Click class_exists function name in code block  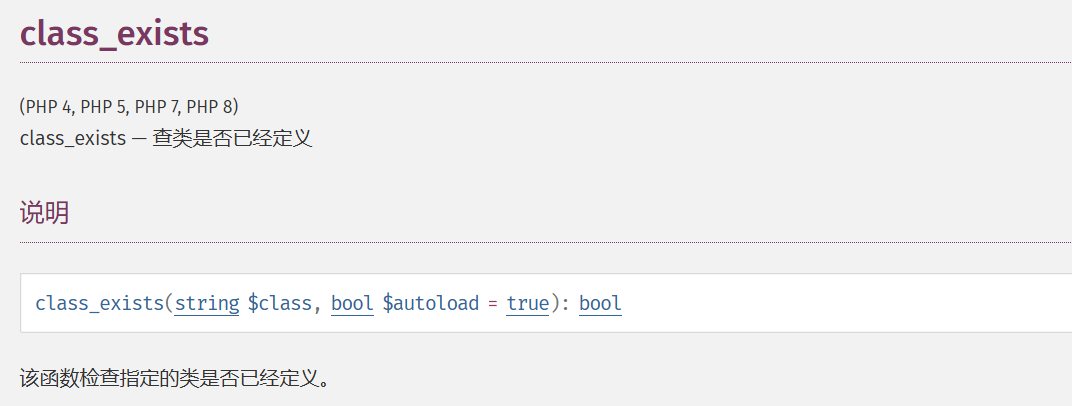[98, 303]
